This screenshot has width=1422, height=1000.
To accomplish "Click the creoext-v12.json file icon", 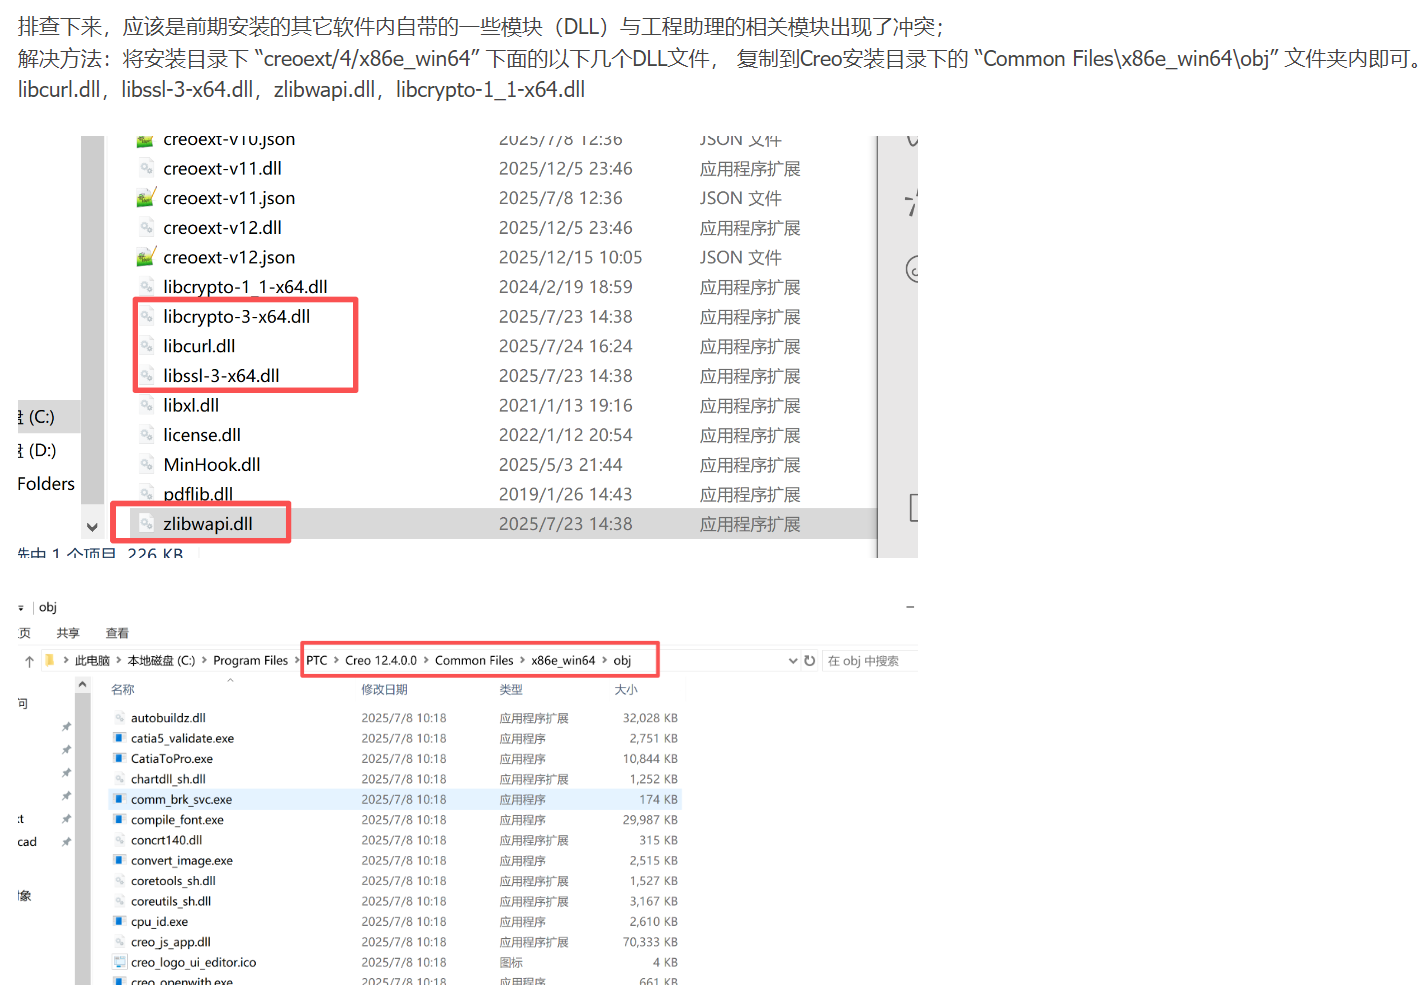I will coord(146,258).
